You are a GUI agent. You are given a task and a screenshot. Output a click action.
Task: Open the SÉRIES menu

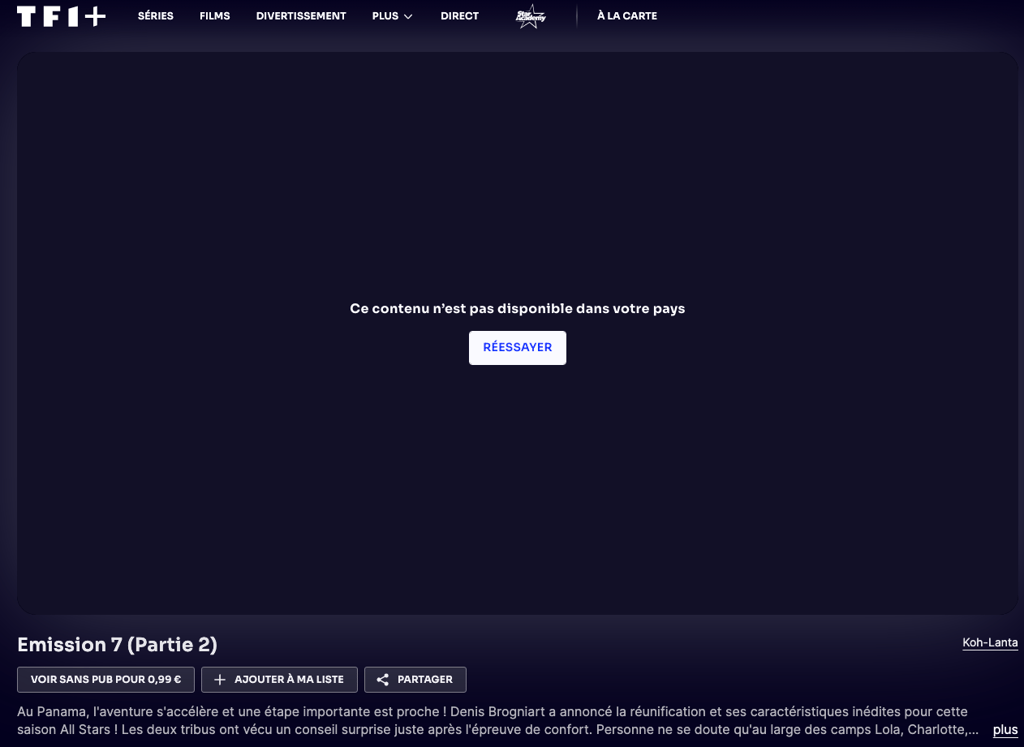tap(155, 16)
